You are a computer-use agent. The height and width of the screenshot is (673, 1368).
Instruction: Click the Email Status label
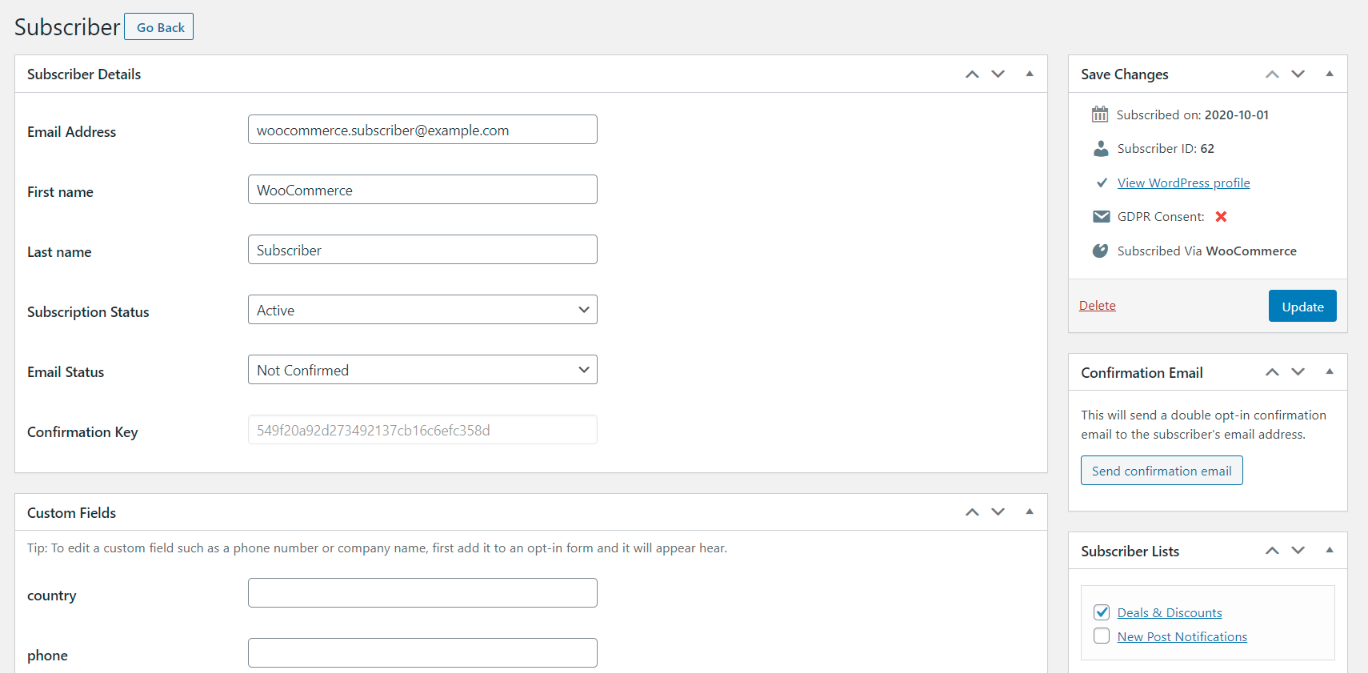point(66,372)
